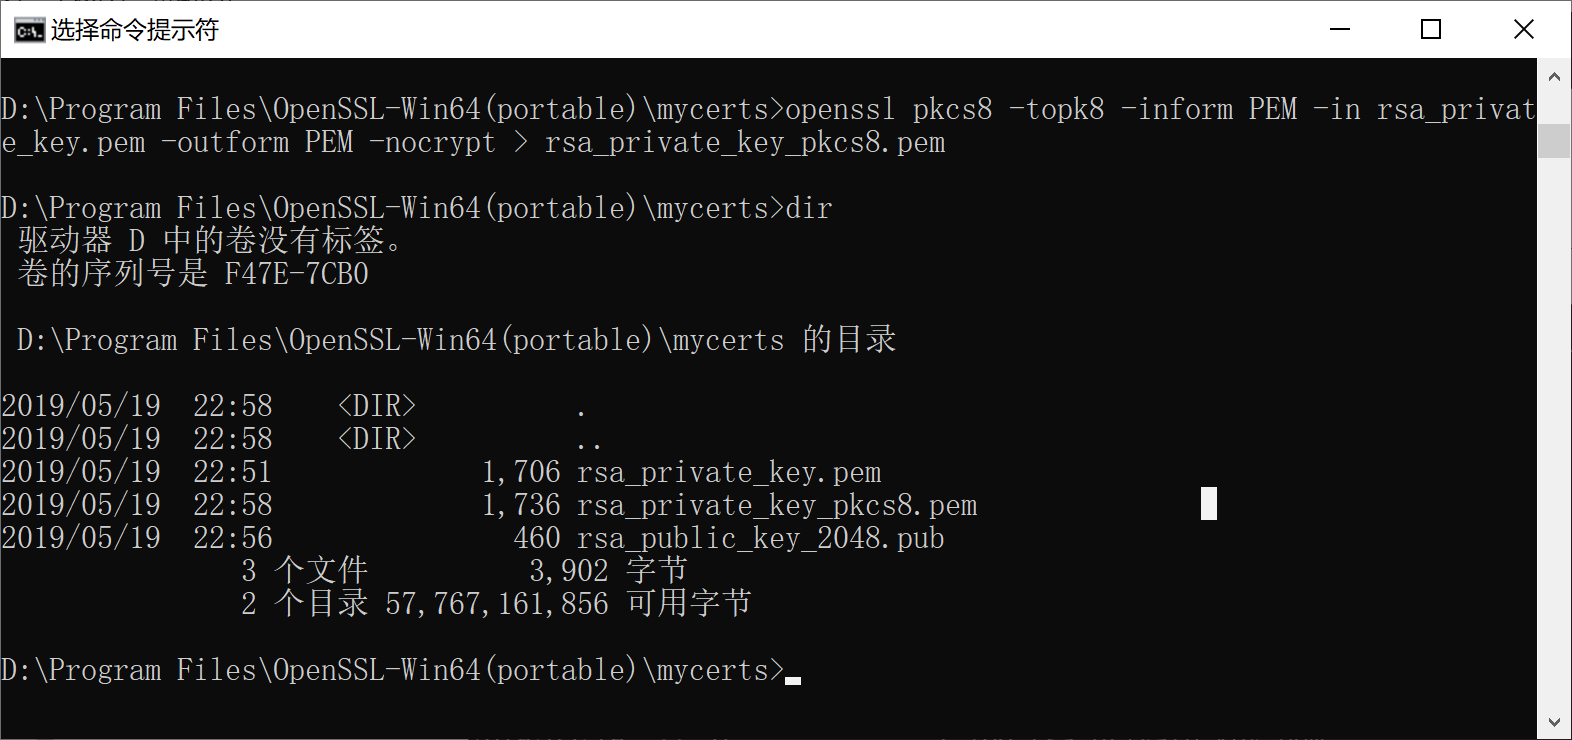Click the scrollbar down arrow

[1553, 721]
